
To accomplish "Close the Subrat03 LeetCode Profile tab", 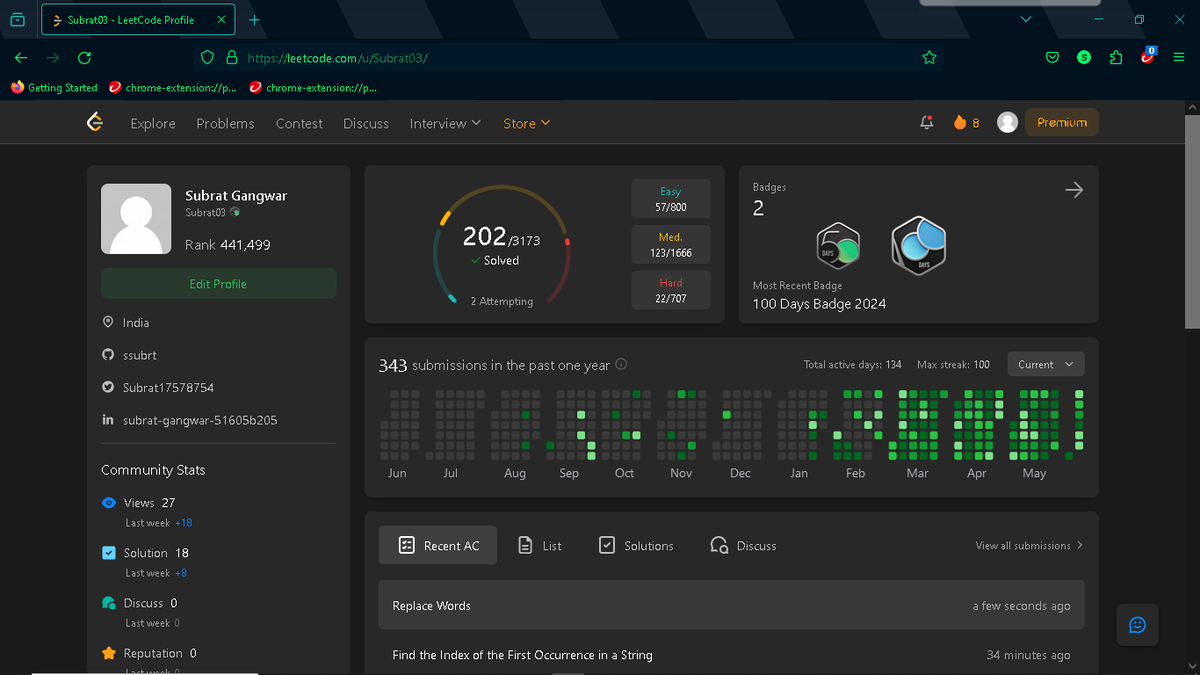I will coord(222,19).
